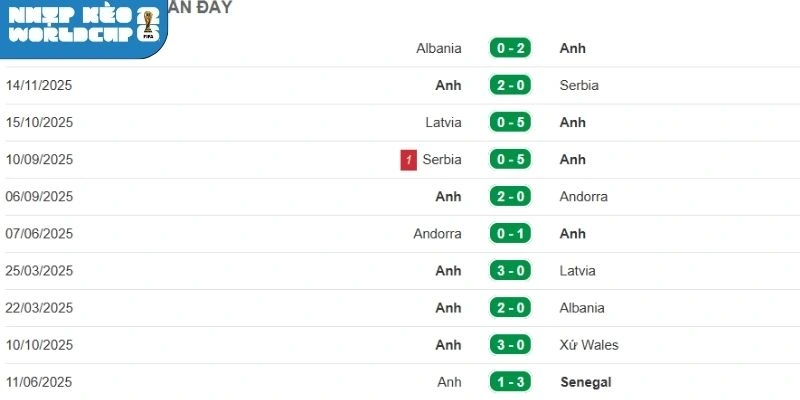800x400 pixels.
Task: Select the 25/03/2025 match date
Action: click(x=39, y=271)
